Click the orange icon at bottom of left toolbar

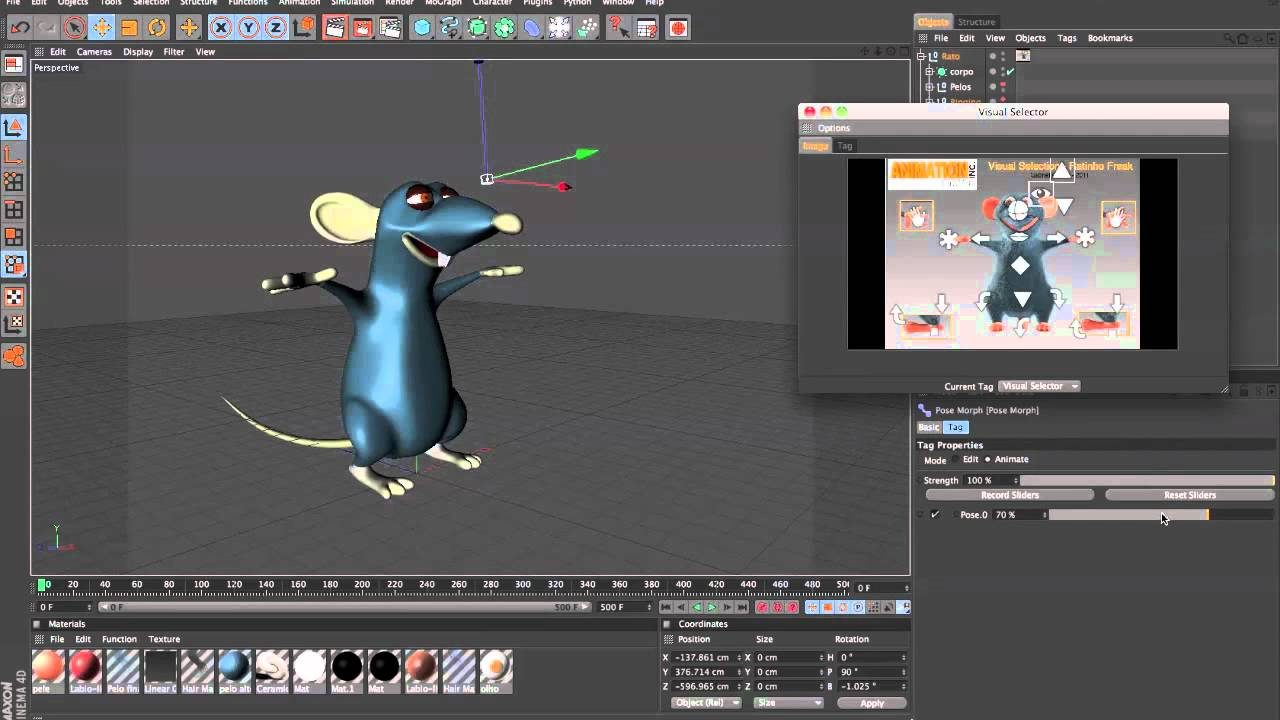point(14,356)
